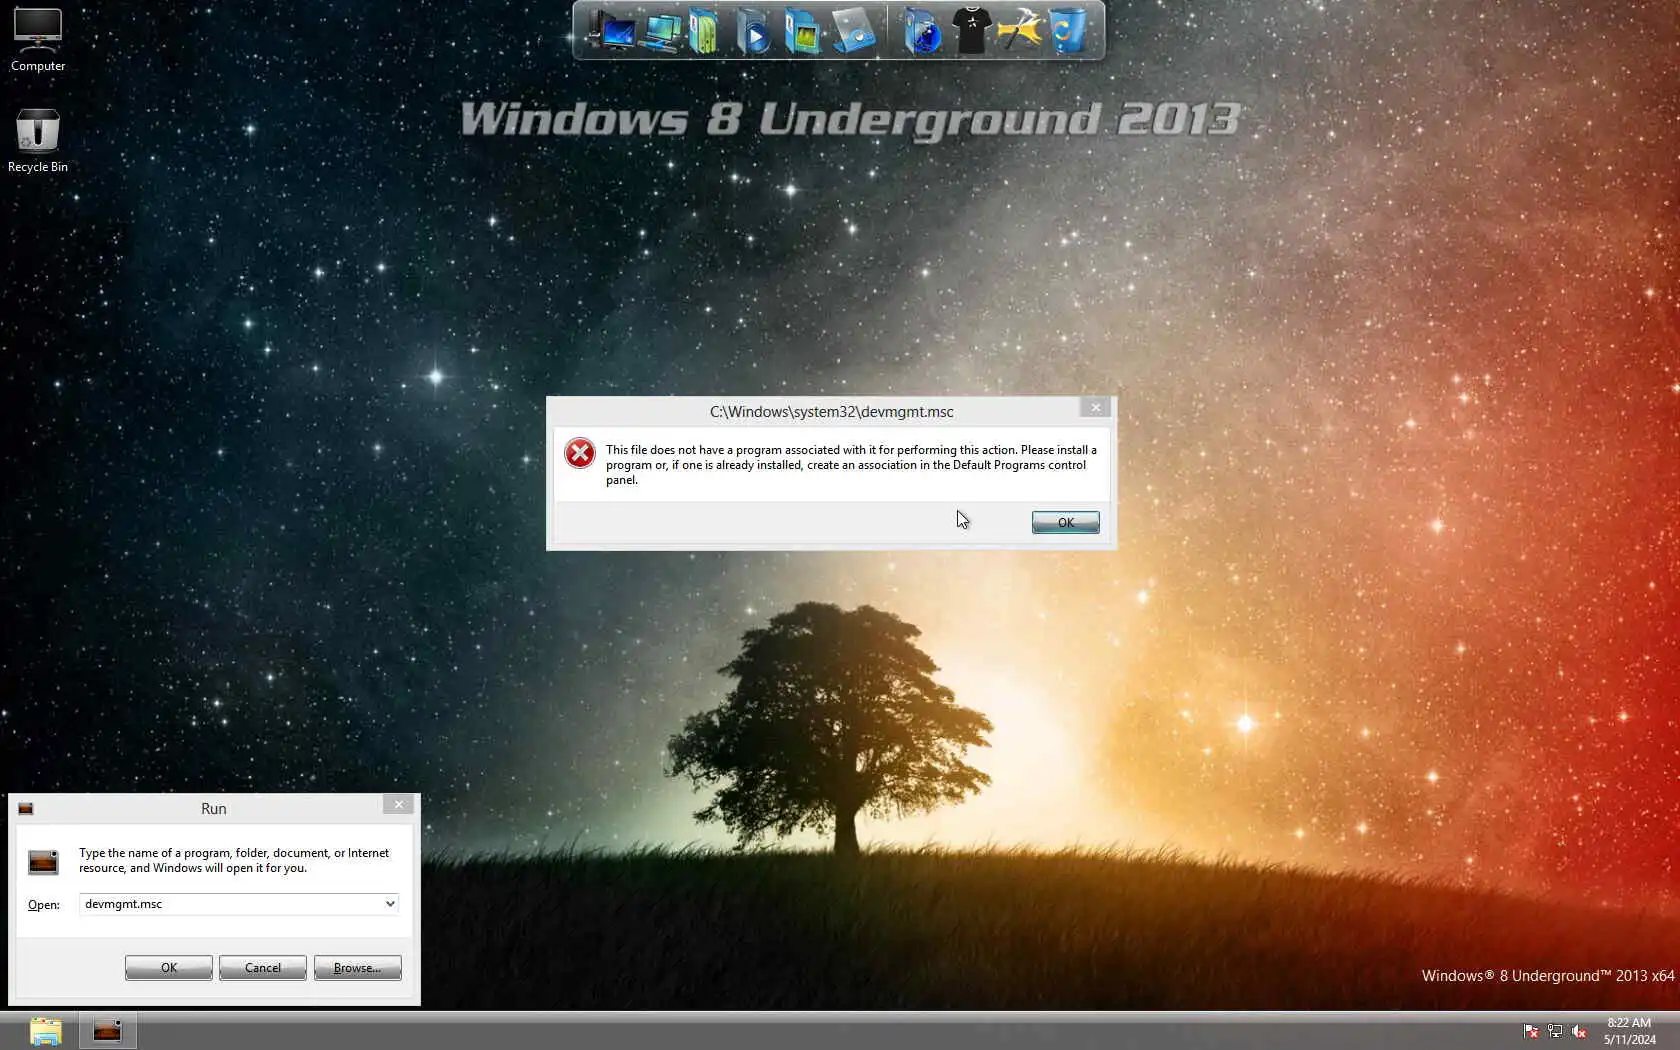
Task: Click Cancel in the Run dialog
Action: click(x=263, y=968)
